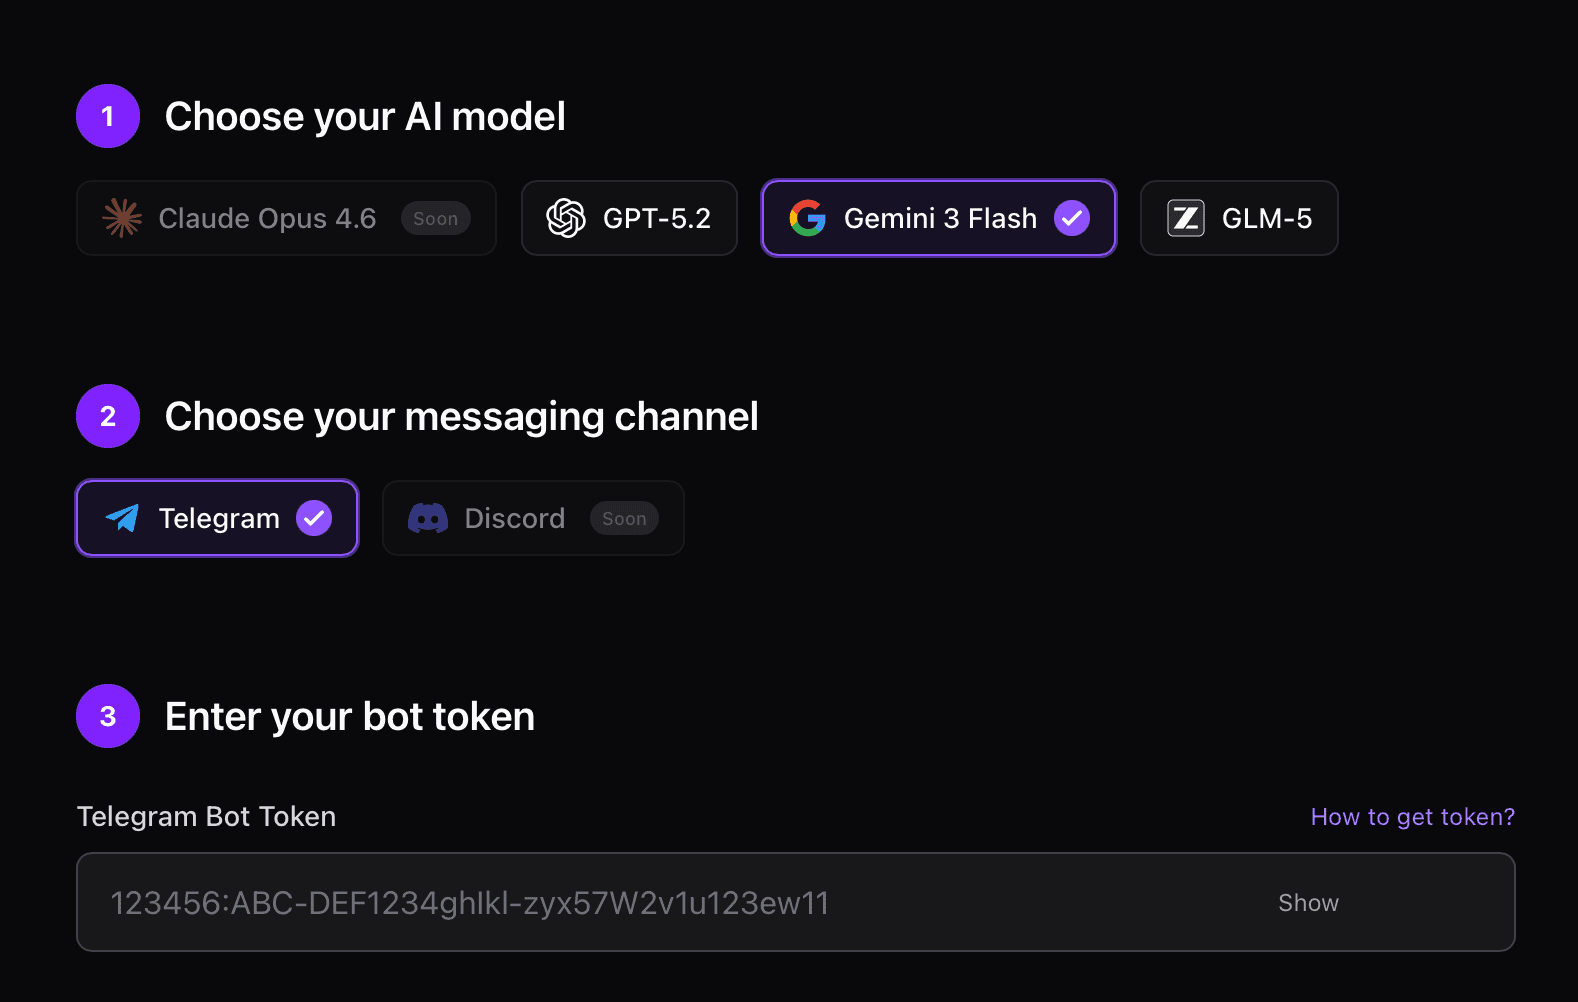The image size is (1578, 1002).
Task: Click the Z logo icon on GLM-5
Action: point(1186,218)
